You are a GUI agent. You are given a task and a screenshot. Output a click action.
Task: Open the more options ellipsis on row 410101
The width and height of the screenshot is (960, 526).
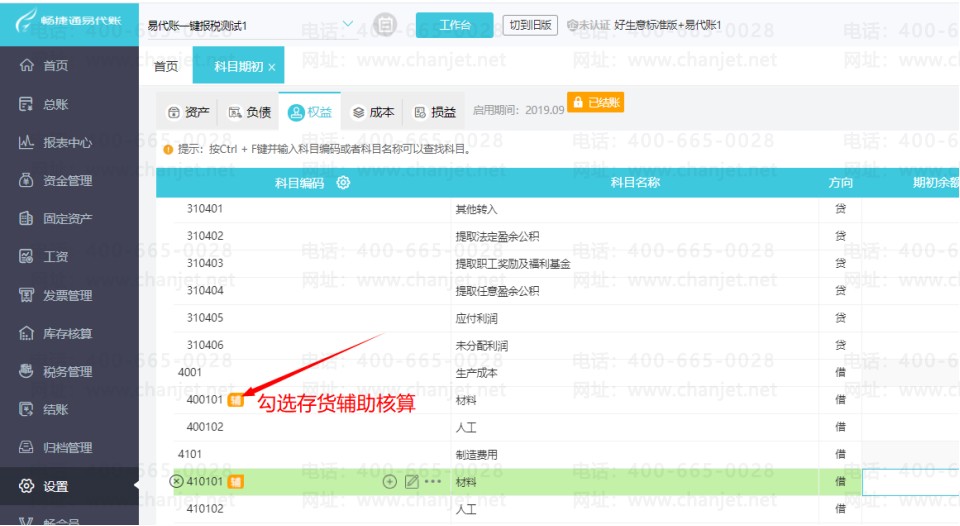click(433, 481)
